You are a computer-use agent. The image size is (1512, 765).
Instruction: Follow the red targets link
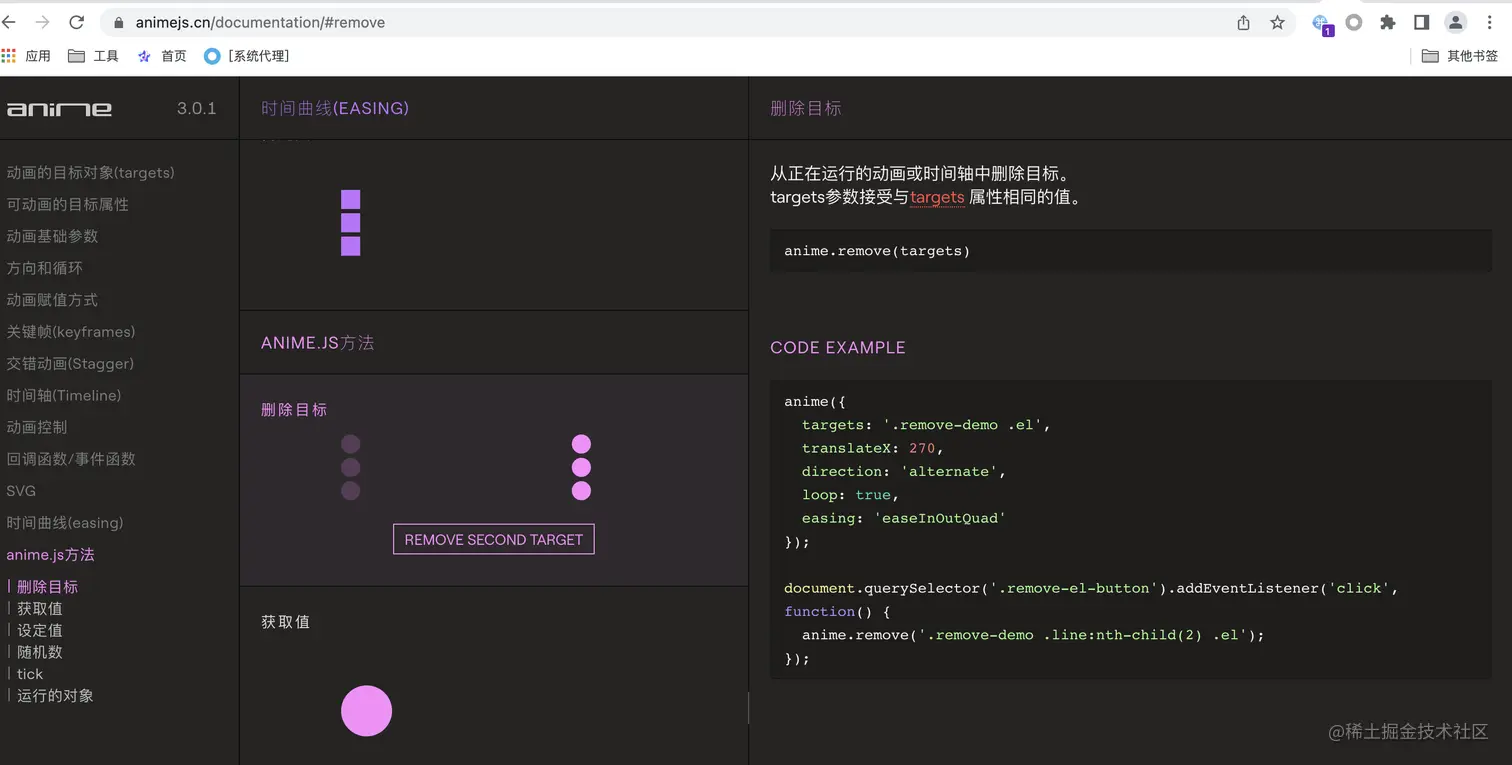point(937,197)
